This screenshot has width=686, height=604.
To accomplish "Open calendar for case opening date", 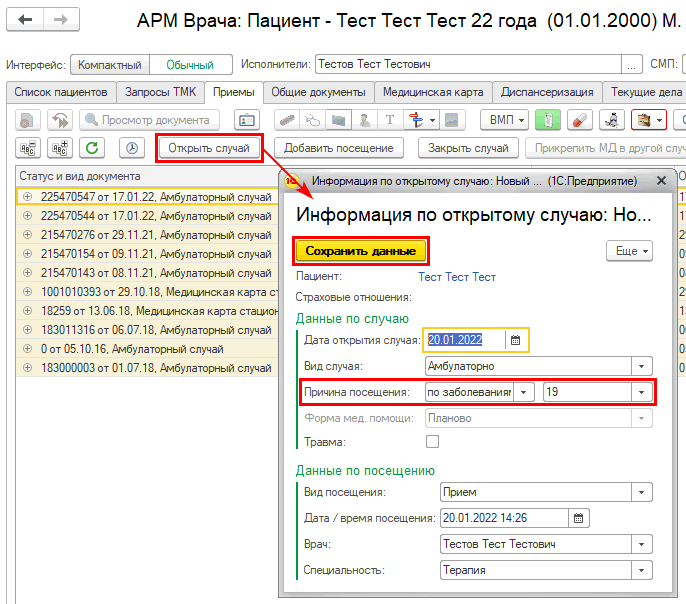I will click(516, 340).
